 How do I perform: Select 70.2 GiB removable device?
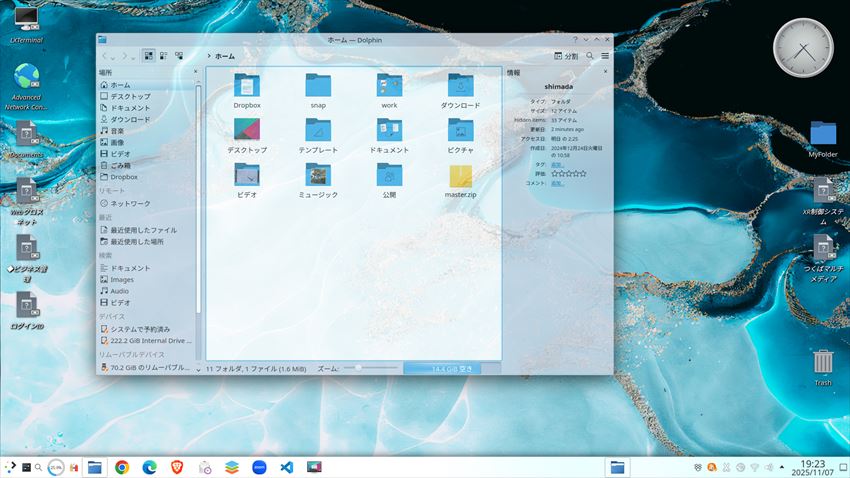(146, 367)
